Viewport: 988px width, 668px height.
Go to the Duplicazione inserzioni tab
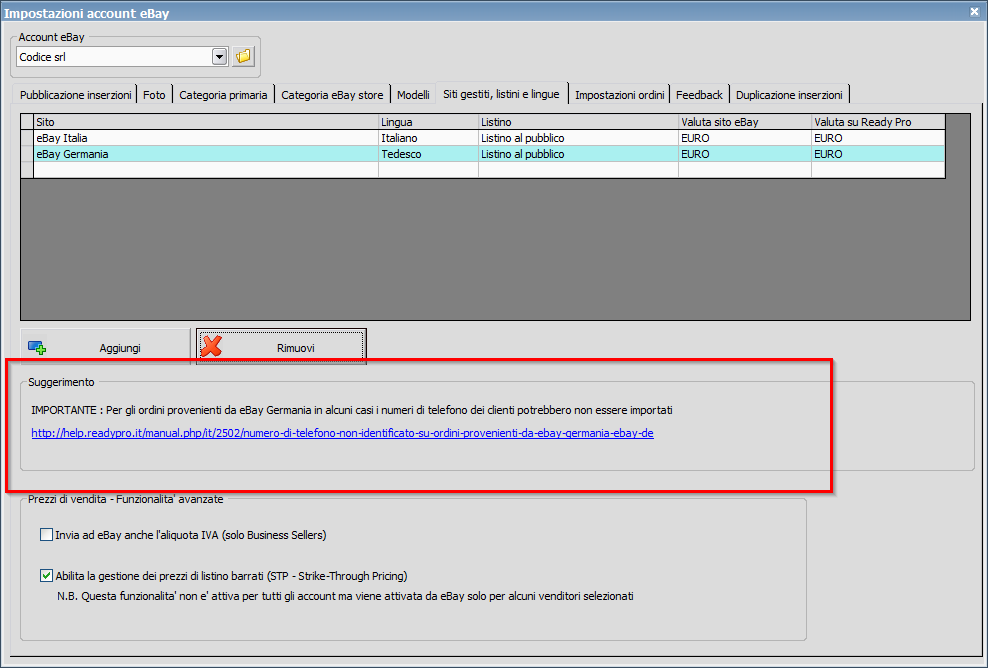[789, 95]
